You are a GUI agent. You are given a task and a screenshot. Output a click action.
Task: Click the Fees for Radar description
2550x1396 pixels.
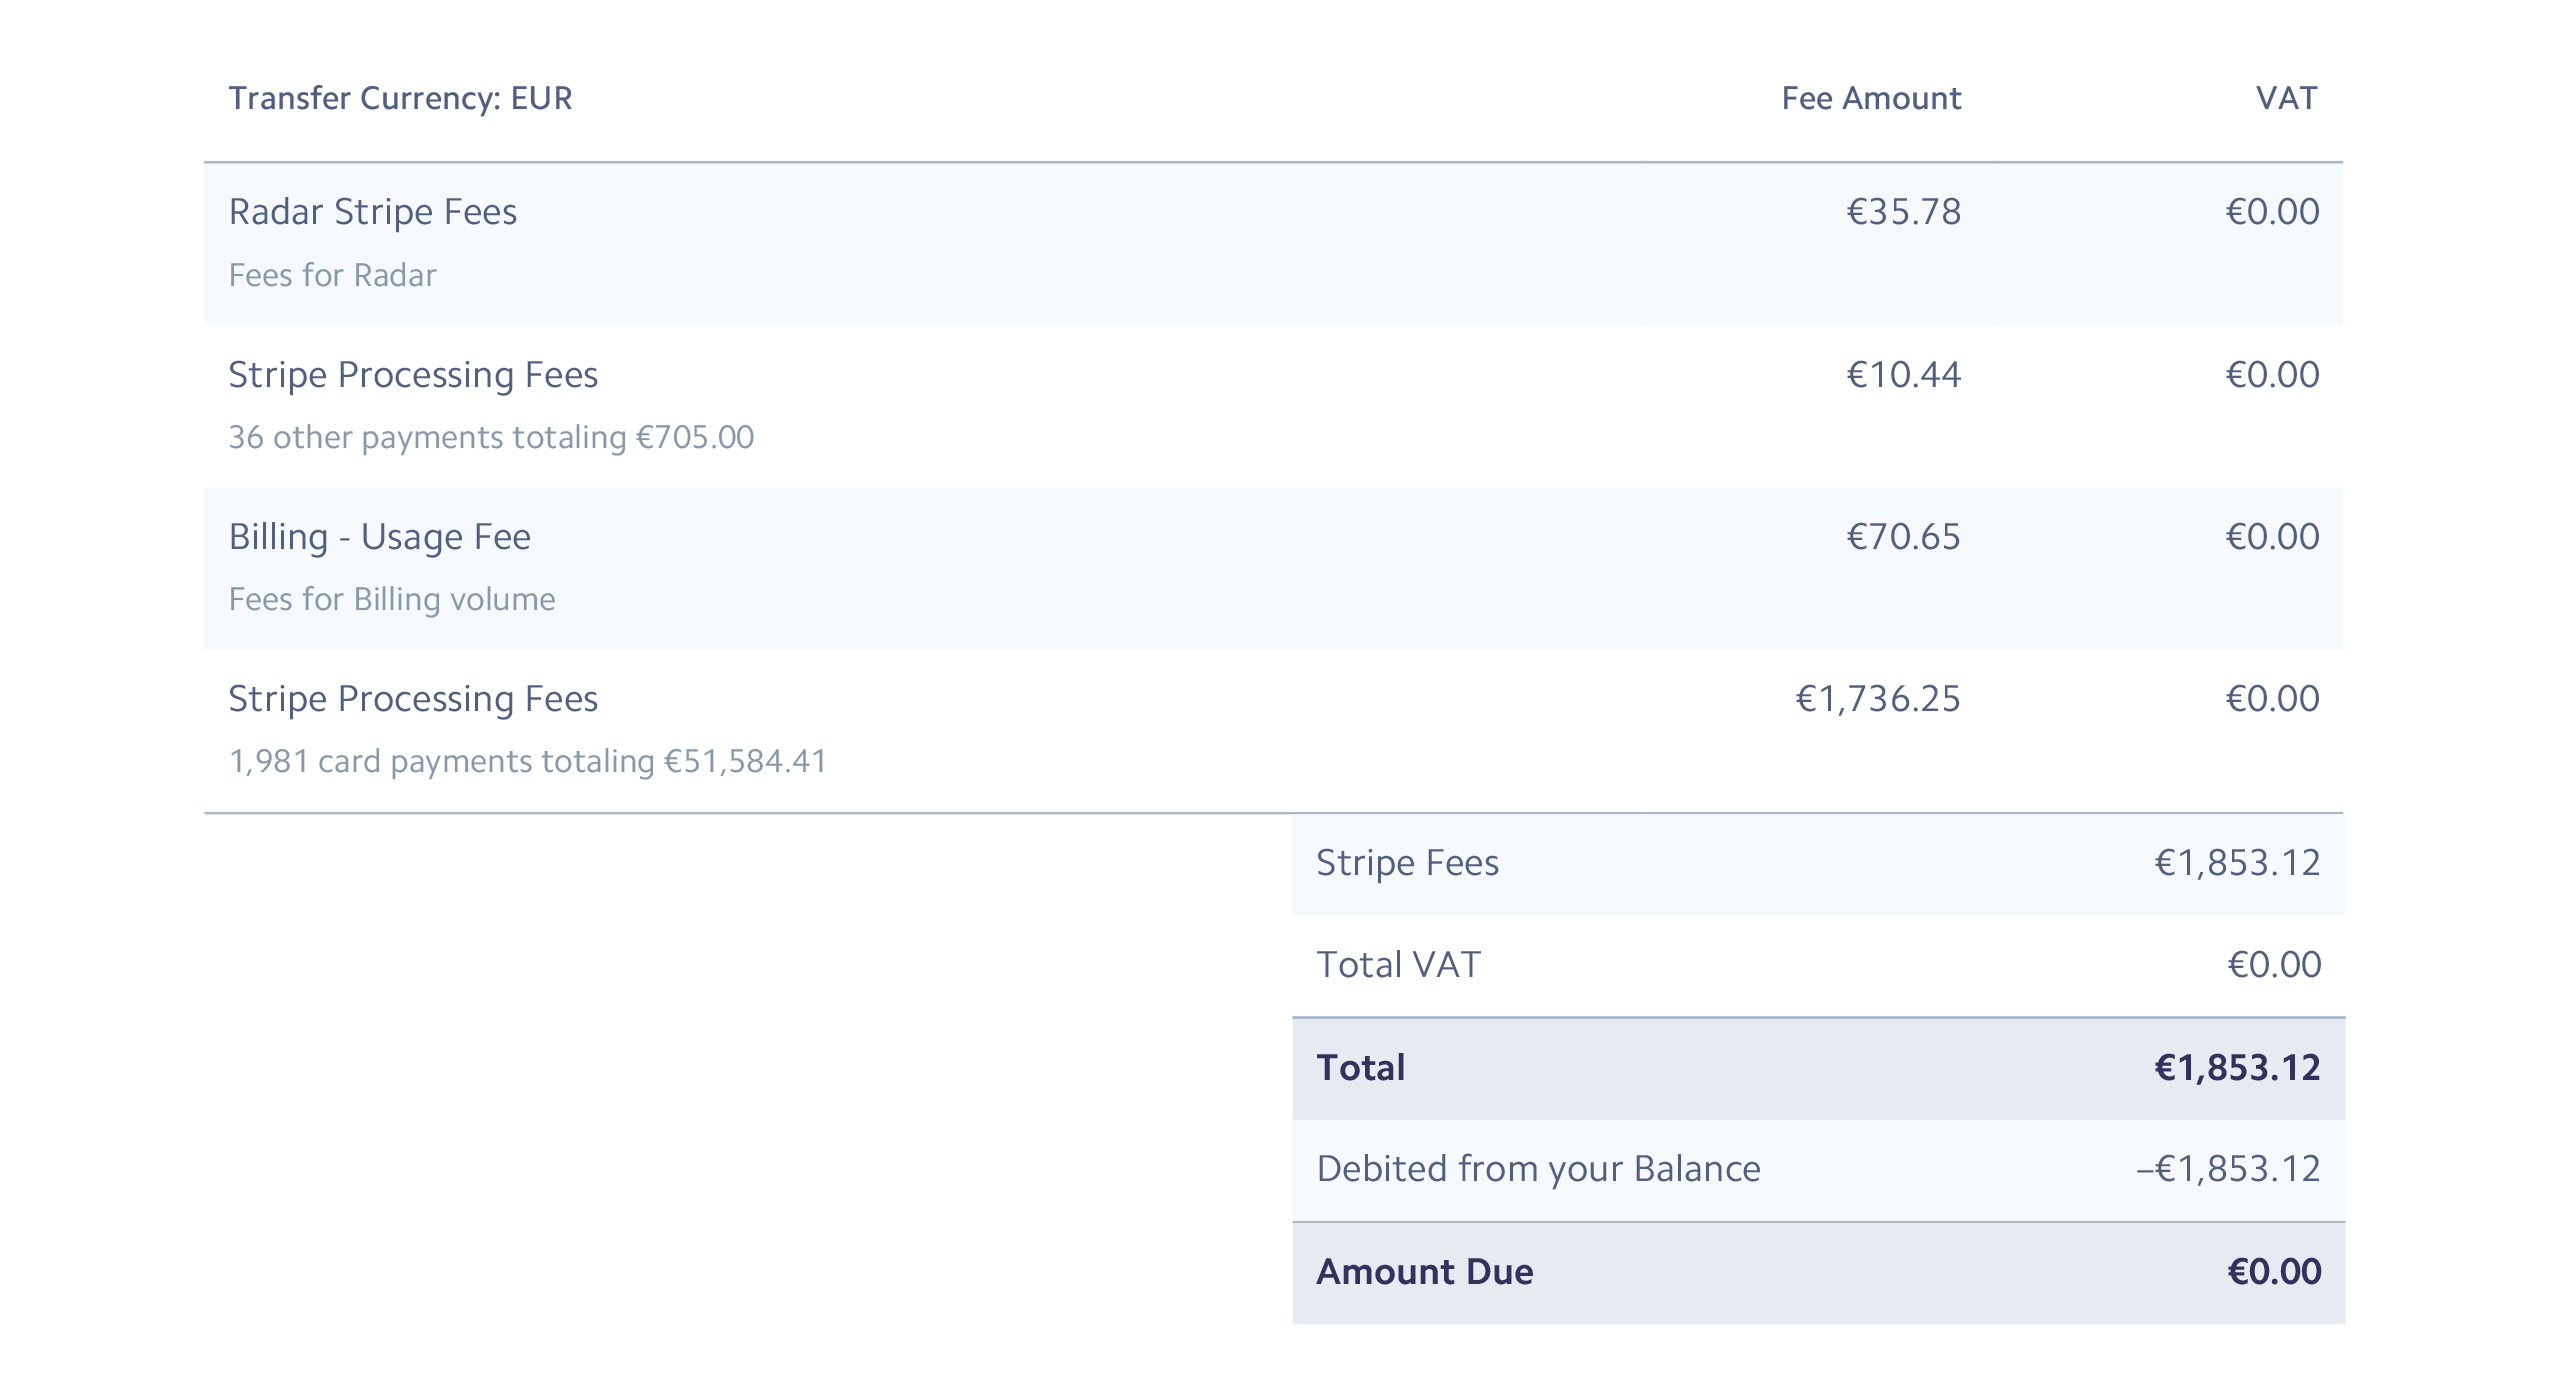click(332, 275)
